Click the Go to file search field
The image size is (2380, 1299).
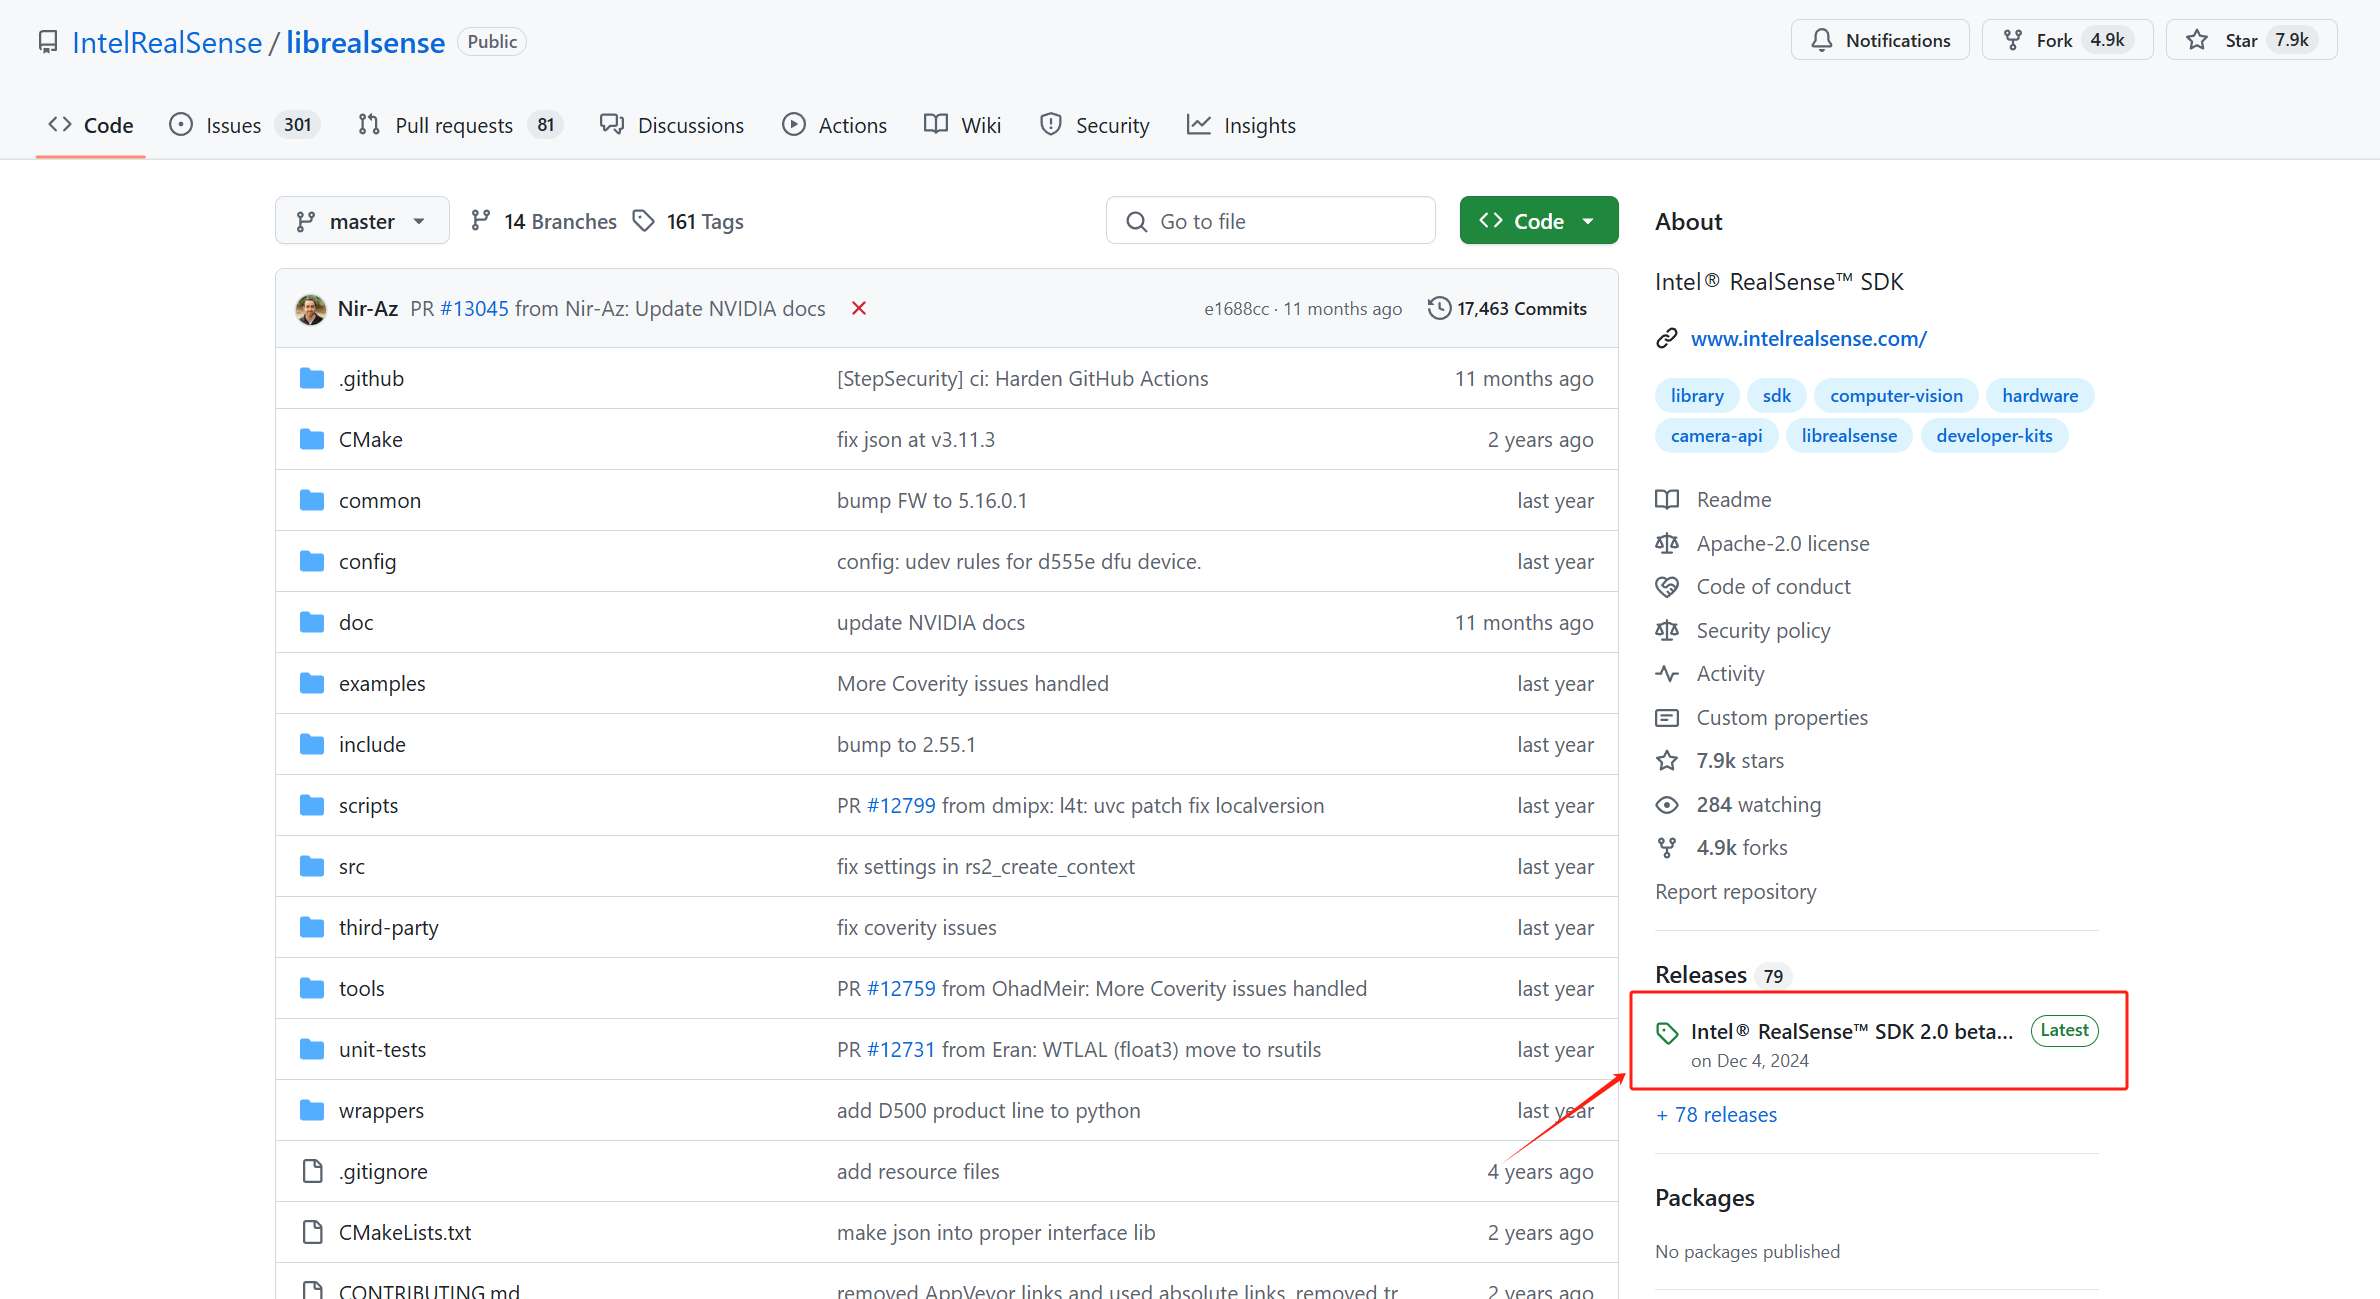(x=1271, y=221)
